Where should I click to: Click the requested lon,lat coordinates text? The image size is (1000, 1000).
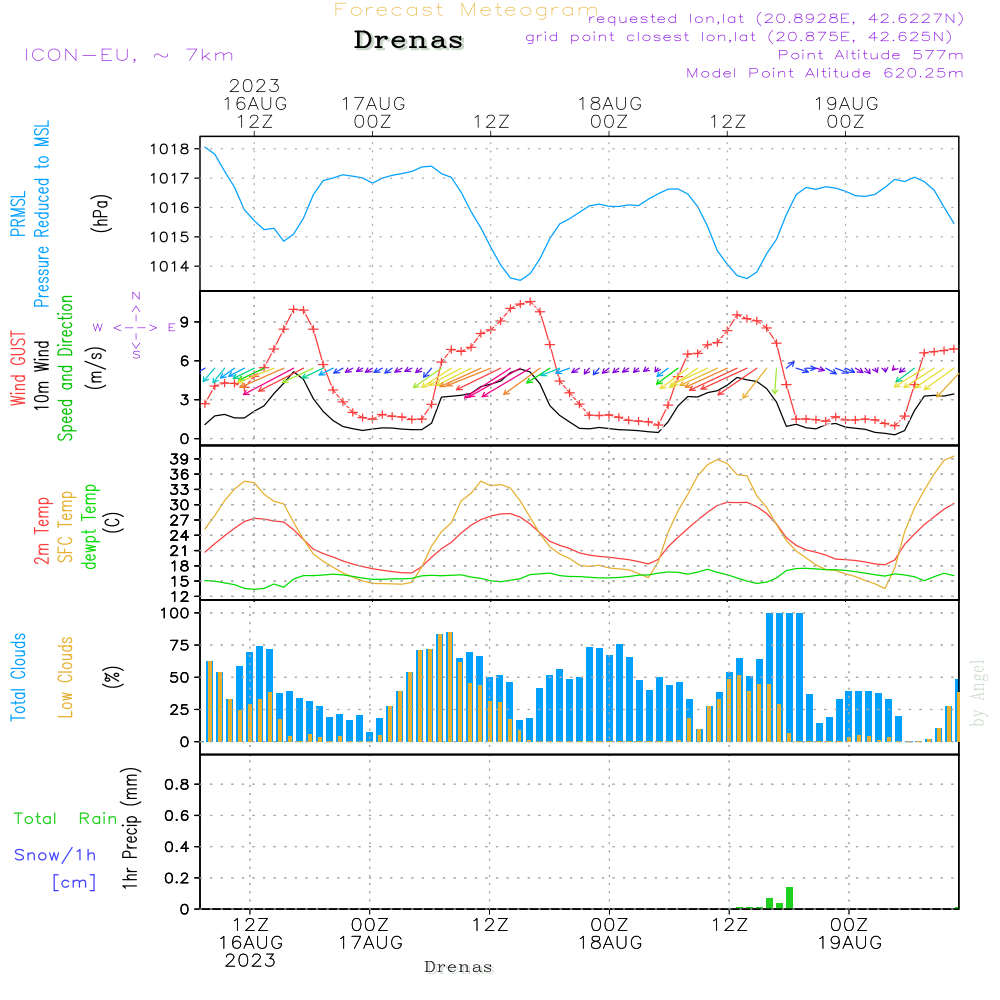pos(776,18)
